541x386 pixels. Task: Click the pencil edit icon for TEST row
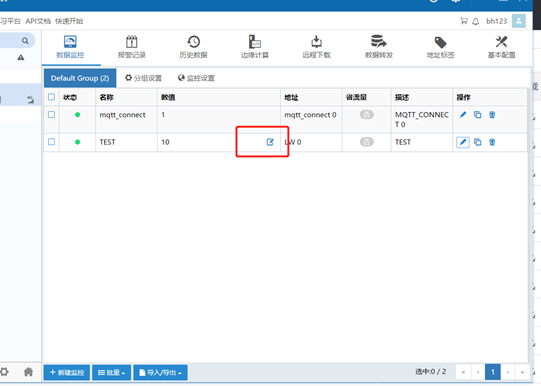pyautogui.click(x=463, y=142)
